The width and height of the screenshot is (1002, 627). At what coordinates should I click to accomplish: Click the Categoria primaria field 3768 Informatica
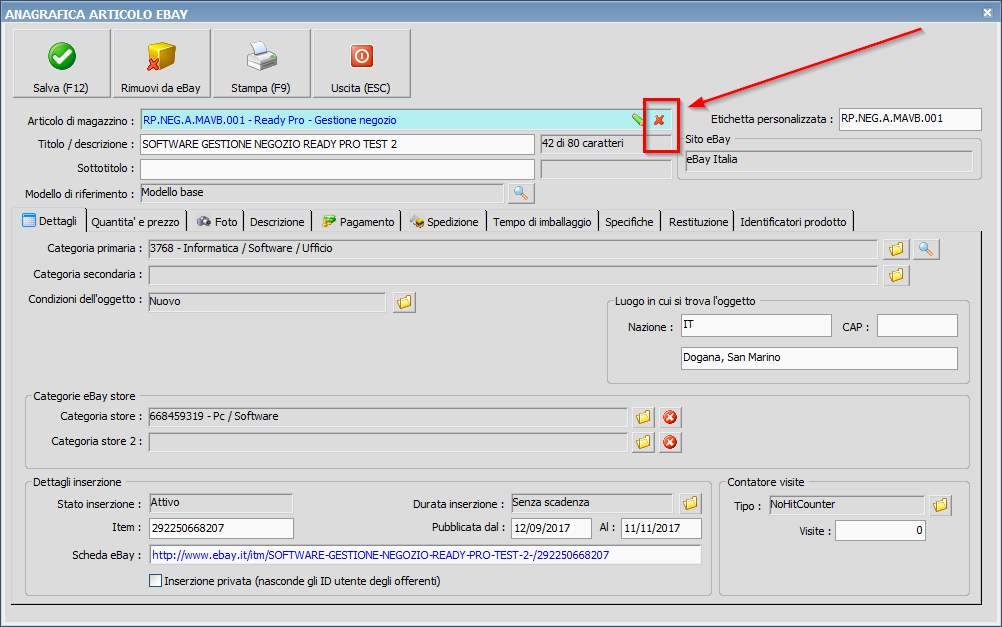point(513,249)
